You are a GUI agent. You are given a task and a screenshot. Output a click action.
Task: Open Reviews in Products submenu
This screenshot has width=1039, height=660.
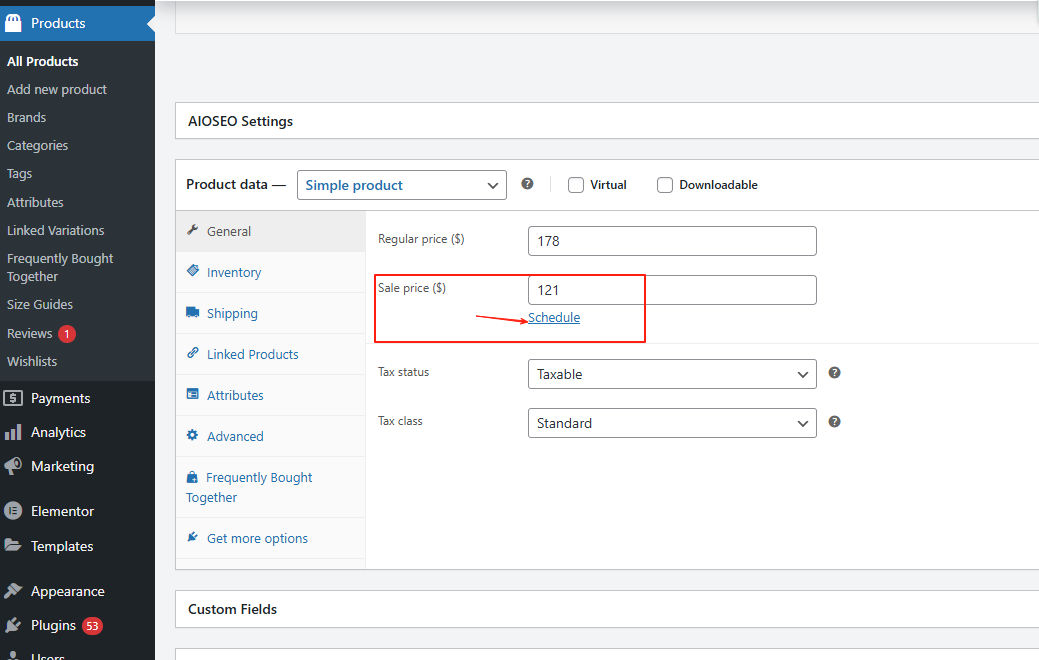29,333
